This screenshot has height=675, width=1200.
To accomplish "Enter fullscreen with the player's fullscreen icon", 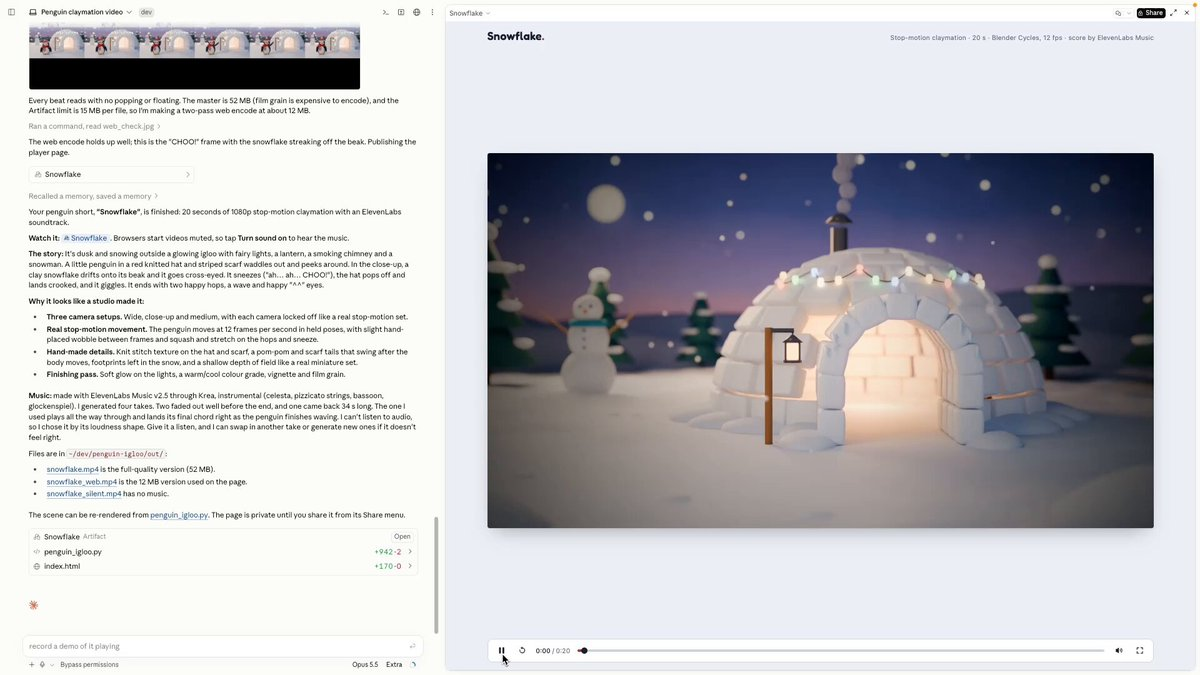I will (1139, 650).
